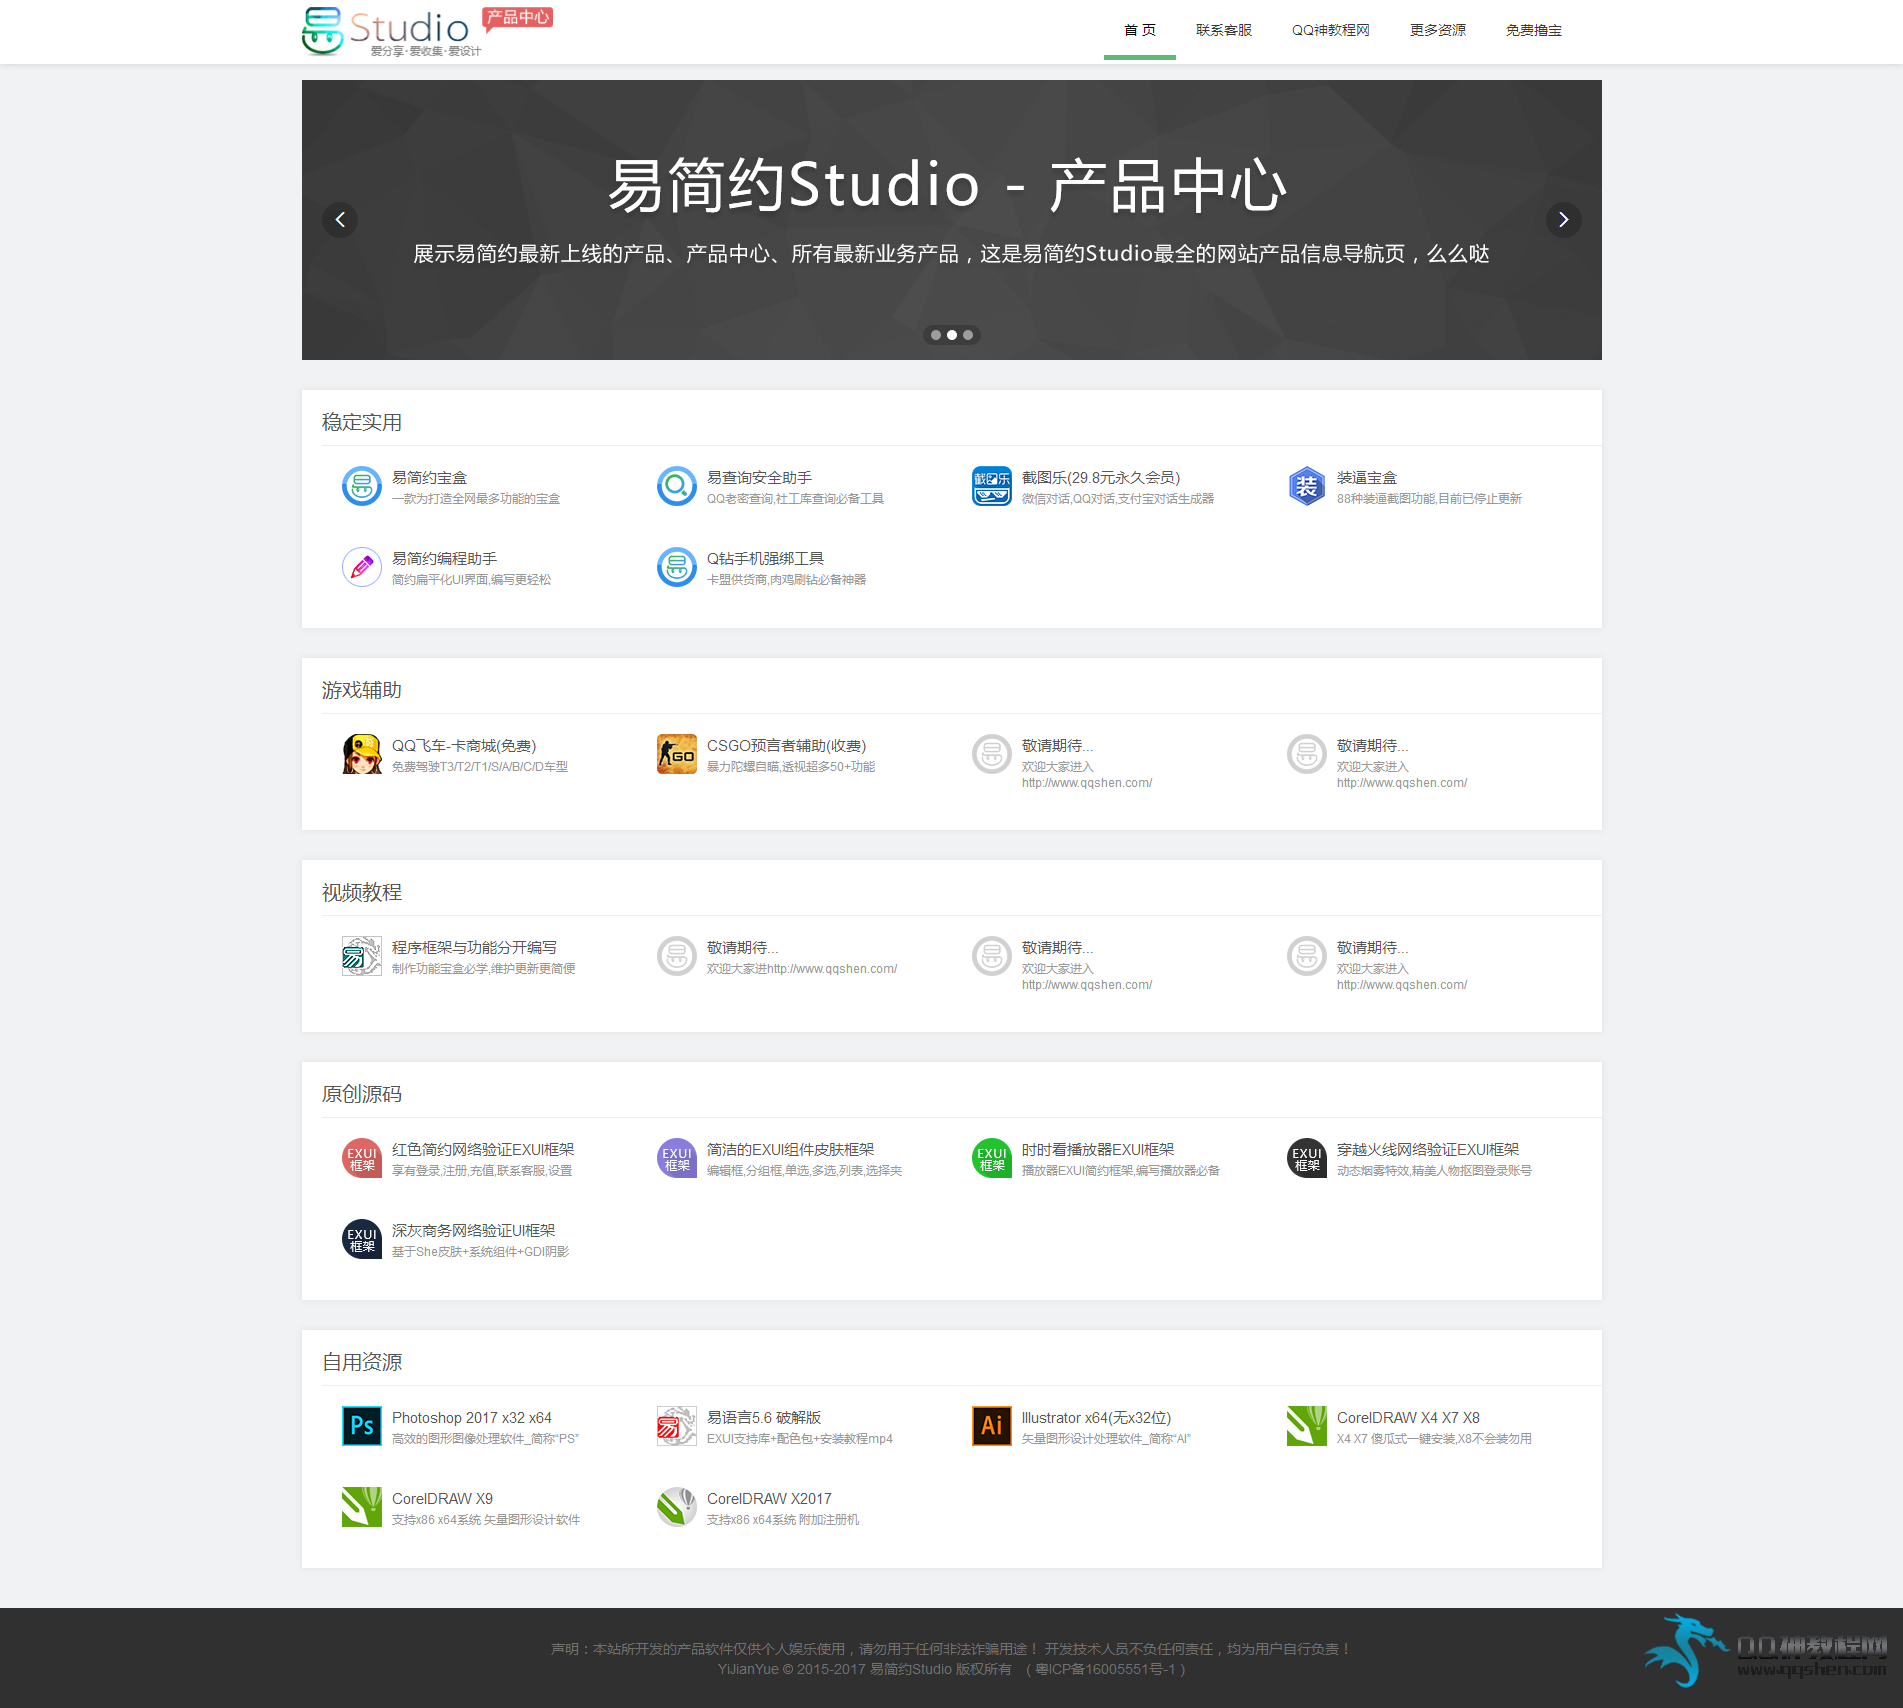Click the green EXUI框架 icon
This screenshot has width=1903, height=1708.
[992, 1159]
